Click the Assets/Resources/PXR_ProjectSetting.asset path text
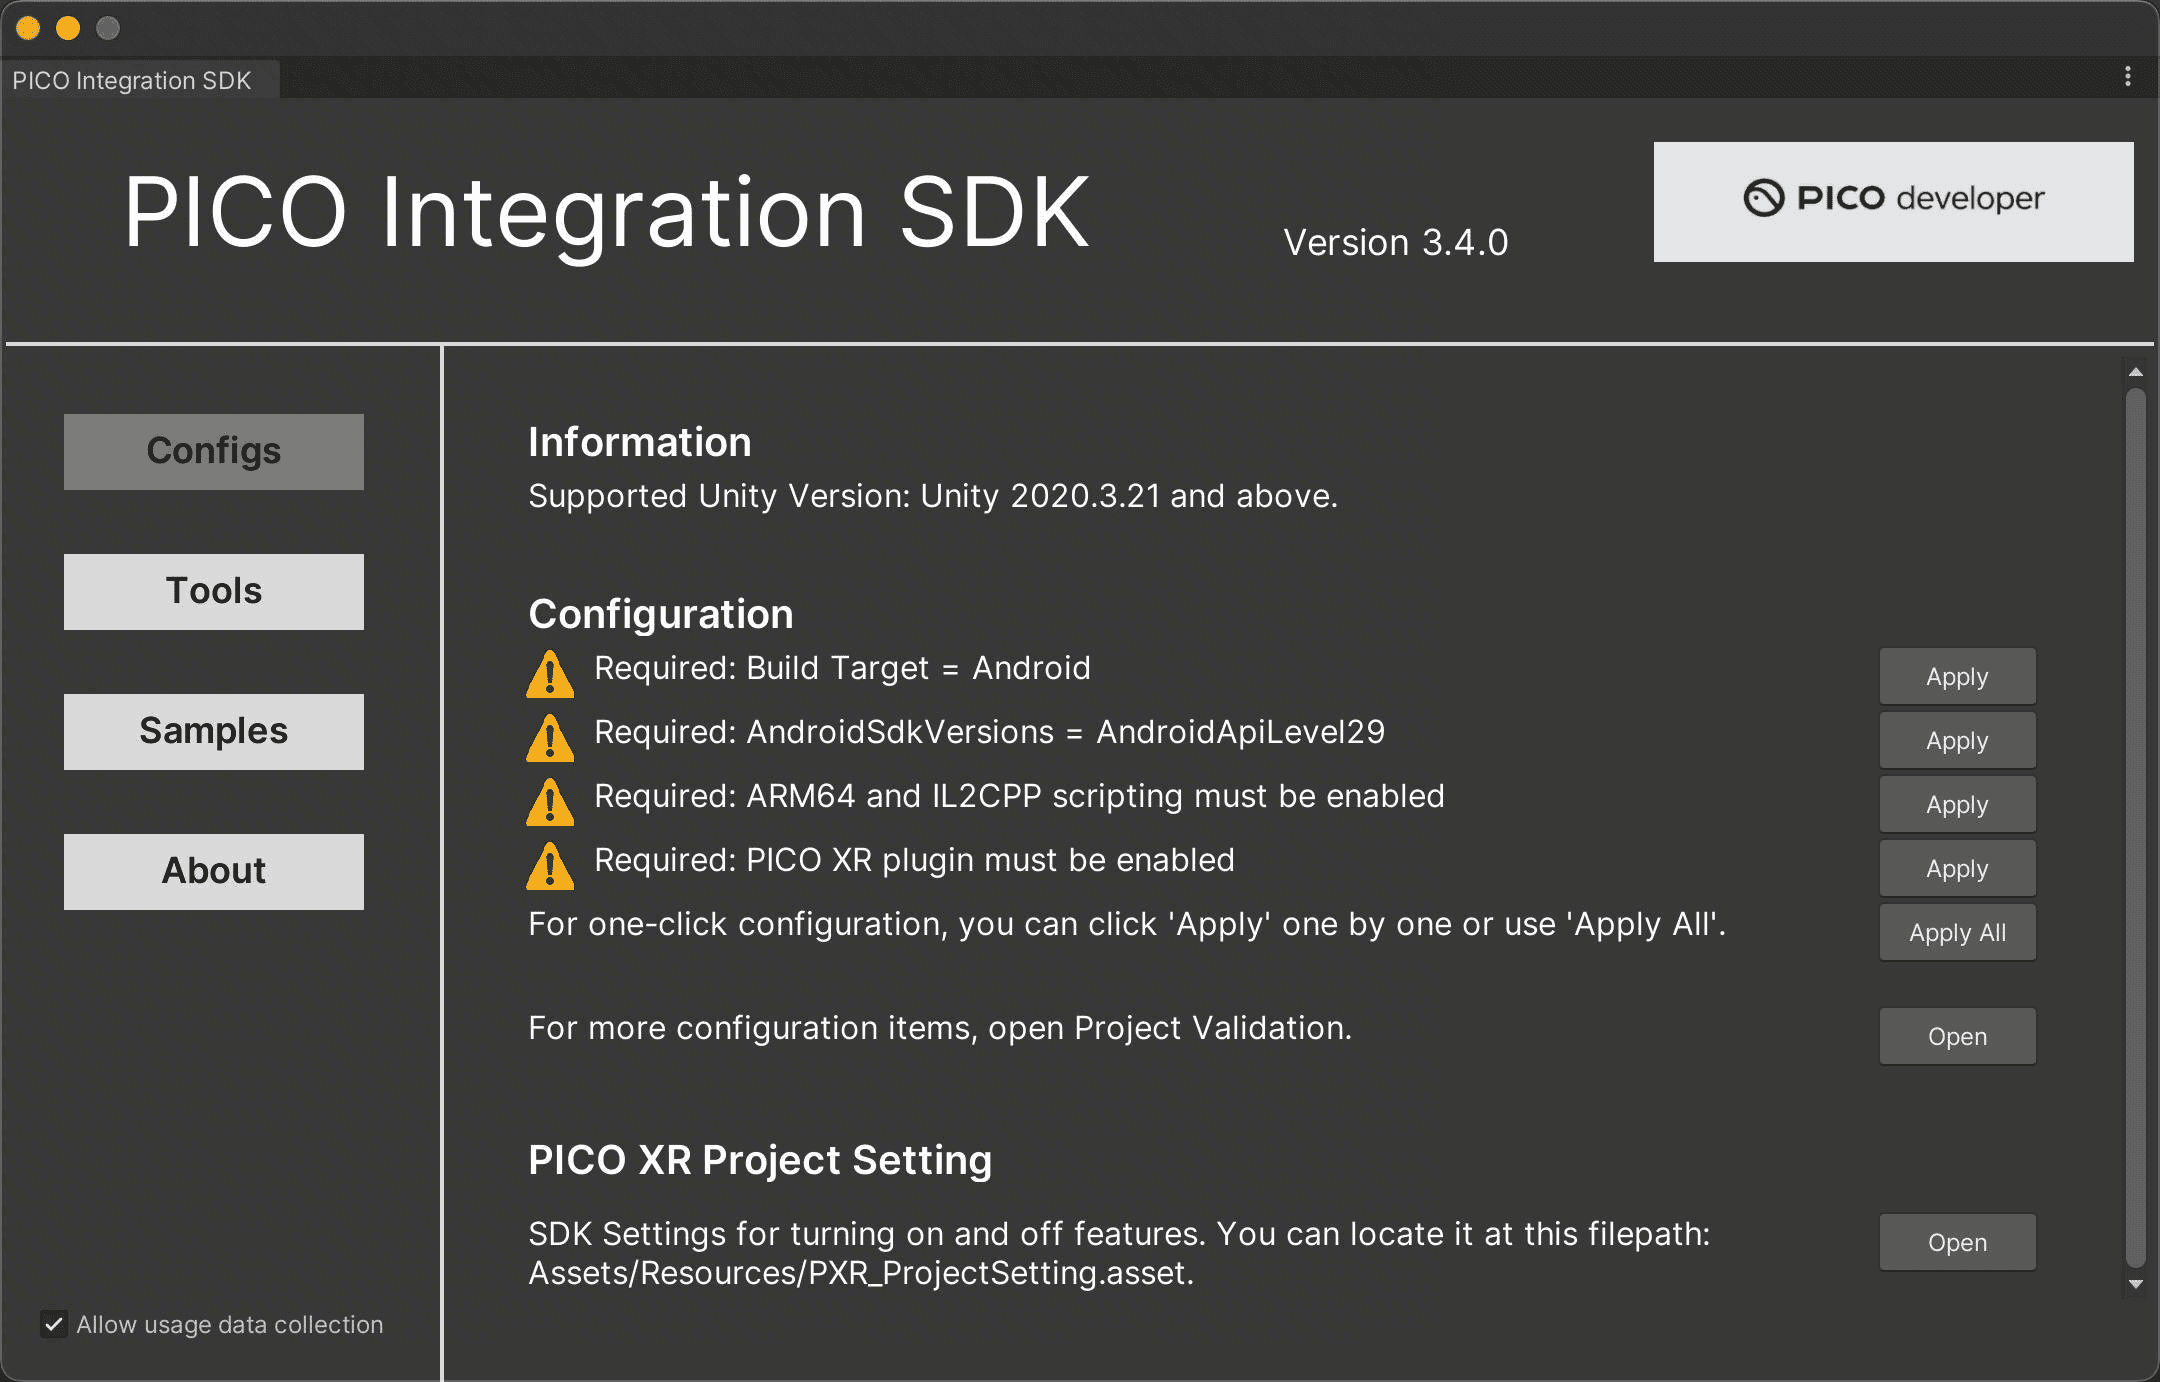Image resolution: width=2160 pixels, height=1382 pixels. click(861, 1273)
